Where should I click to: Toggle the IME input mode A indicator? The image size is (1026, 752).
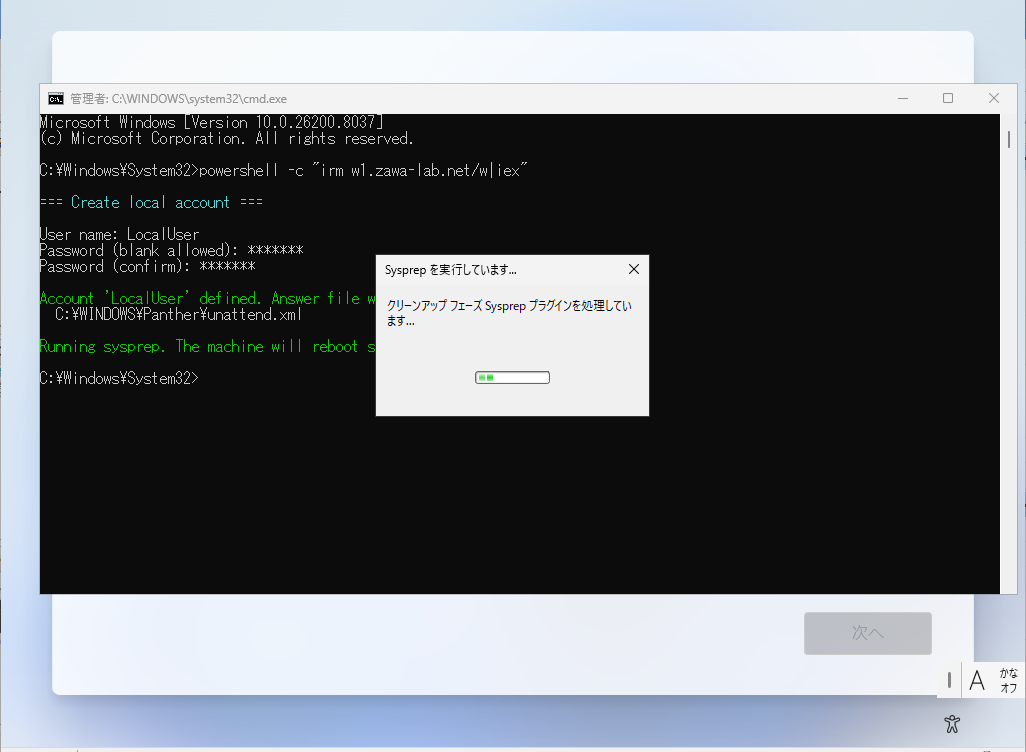point(977,681)
